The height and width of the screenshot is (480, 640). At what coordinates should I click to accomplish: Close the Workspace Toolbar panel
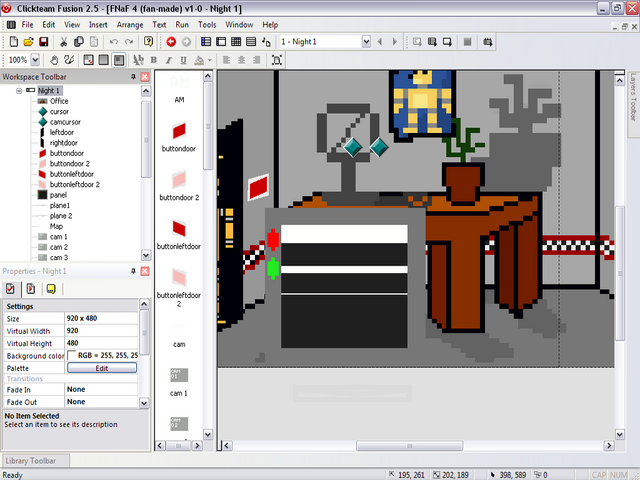(145, 77)
